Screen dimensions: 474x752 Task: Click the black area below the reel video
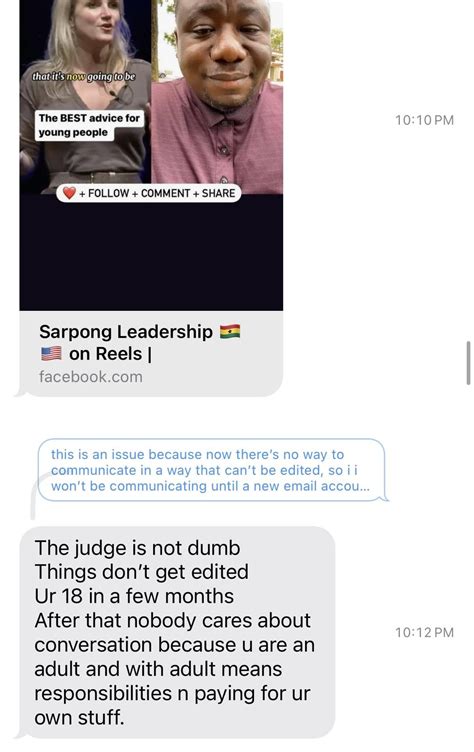(151, 253)
